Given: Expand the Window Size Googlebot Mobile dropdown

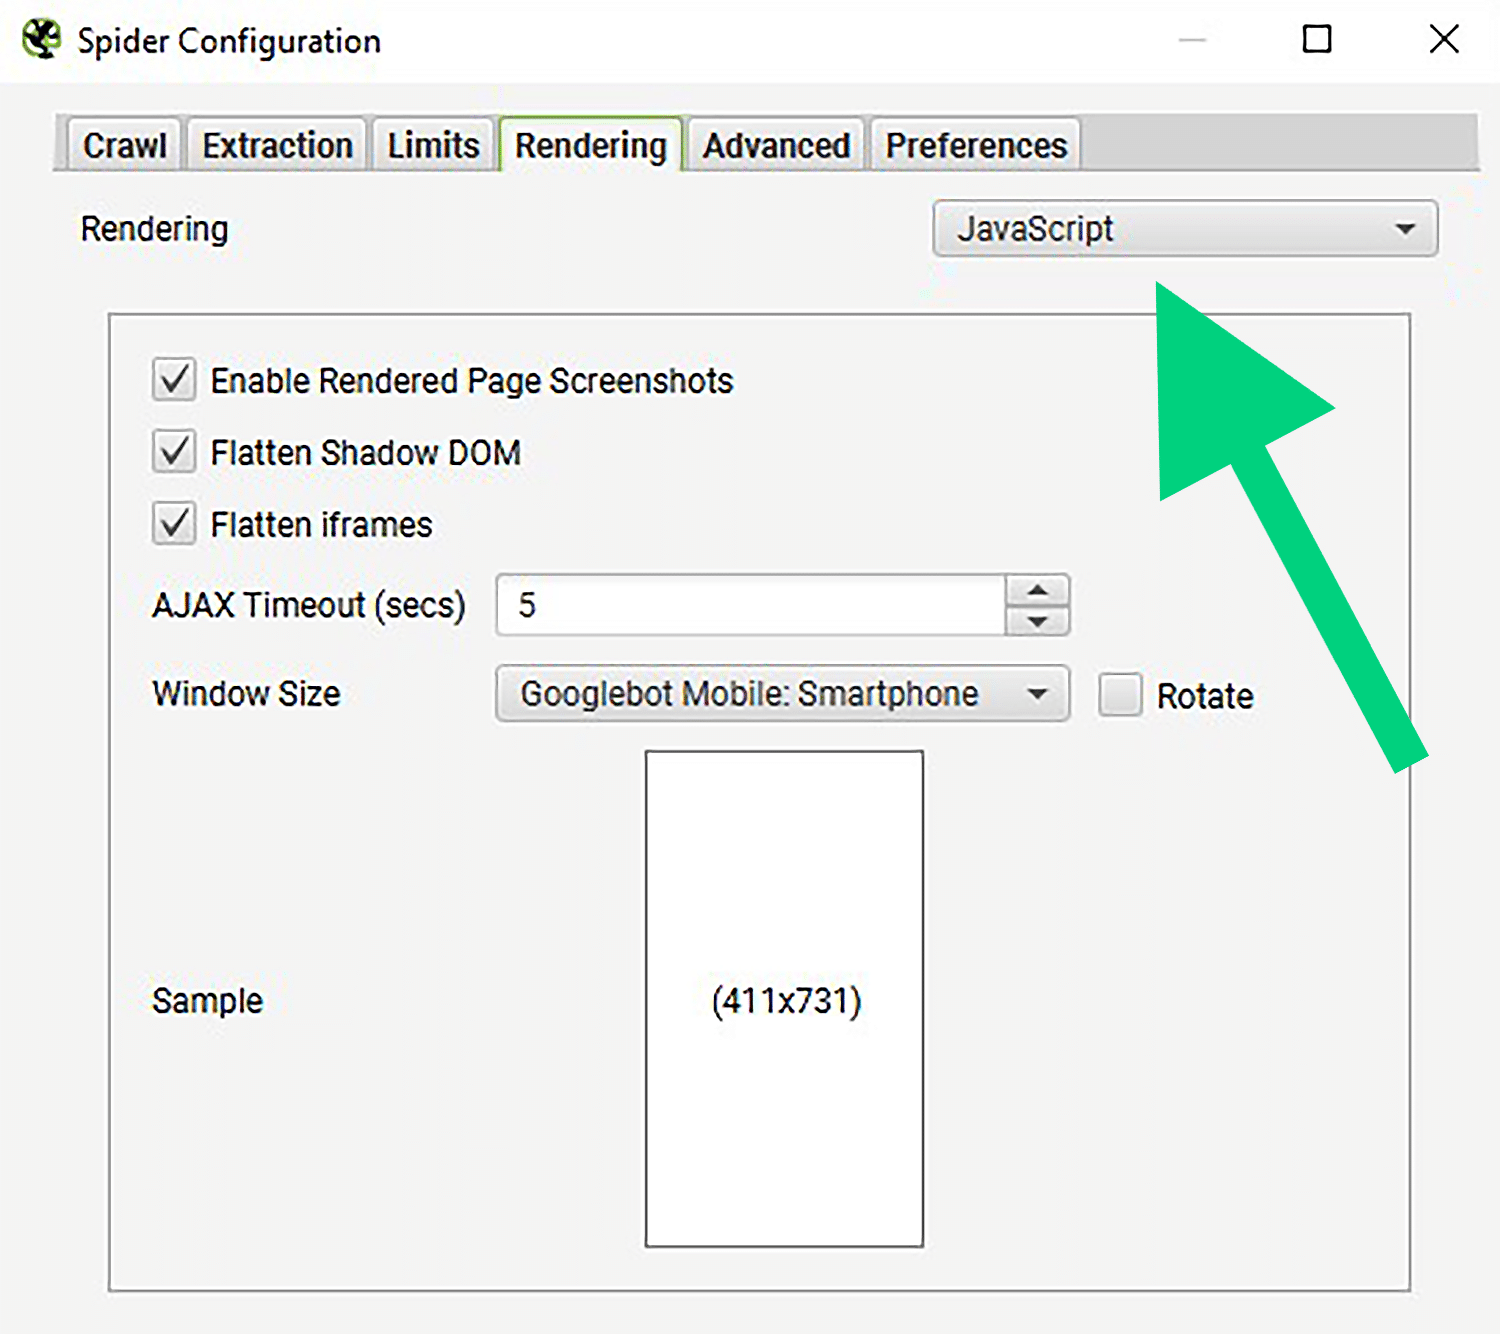Looking at the screenshot, I should [x=782, y=694].
